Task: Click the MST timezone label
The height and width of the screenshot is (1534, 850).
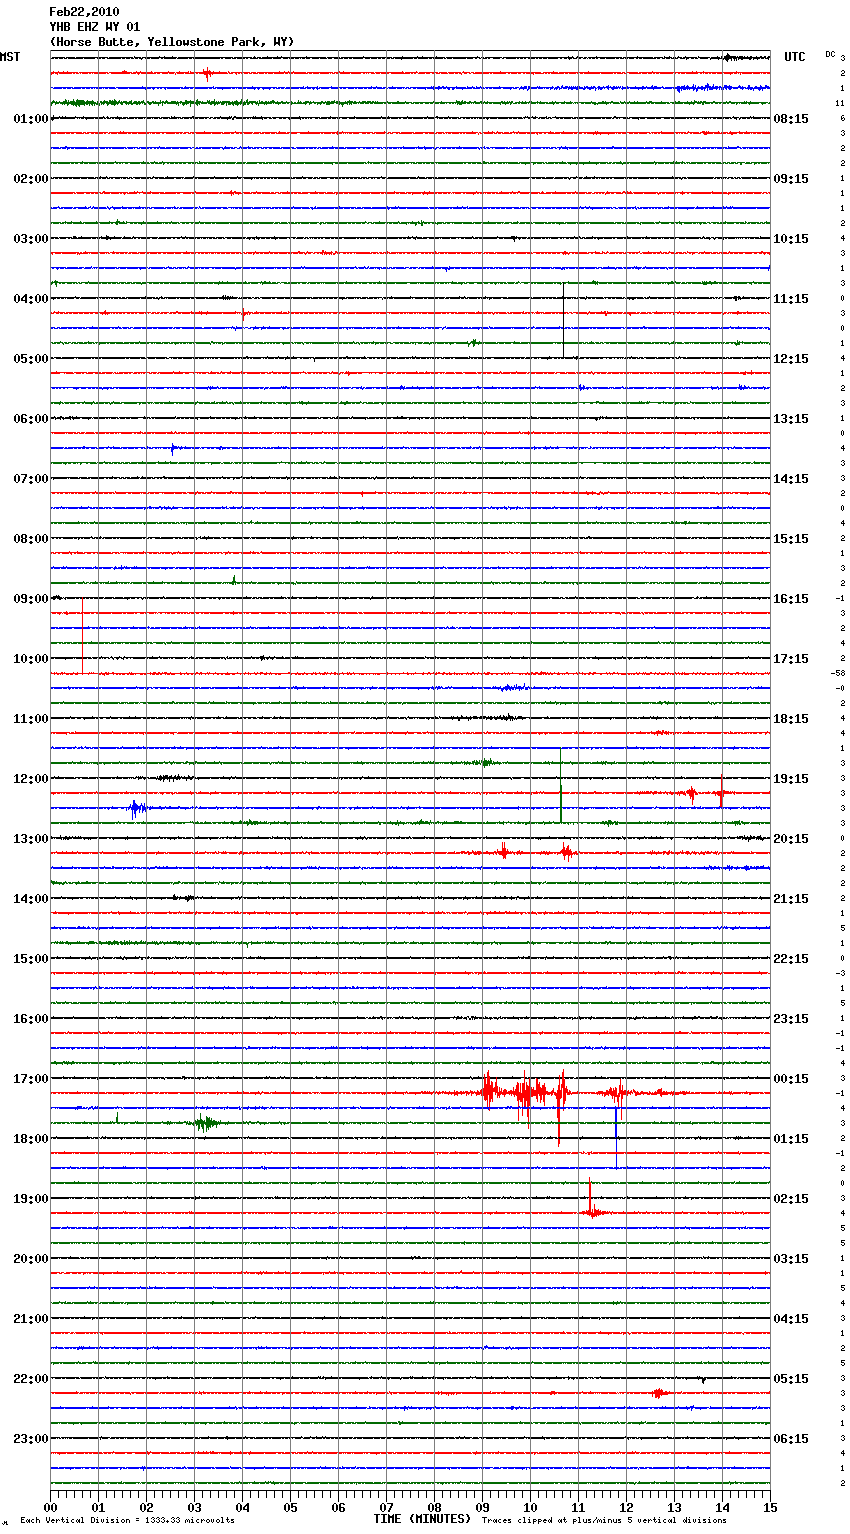Action: coord(10,57)
